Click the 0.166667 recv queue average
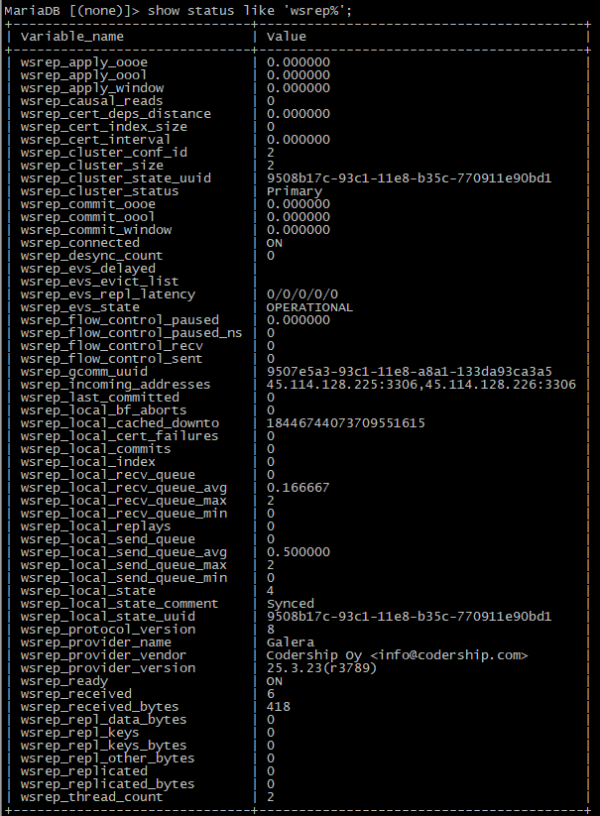 click(298, 488)
